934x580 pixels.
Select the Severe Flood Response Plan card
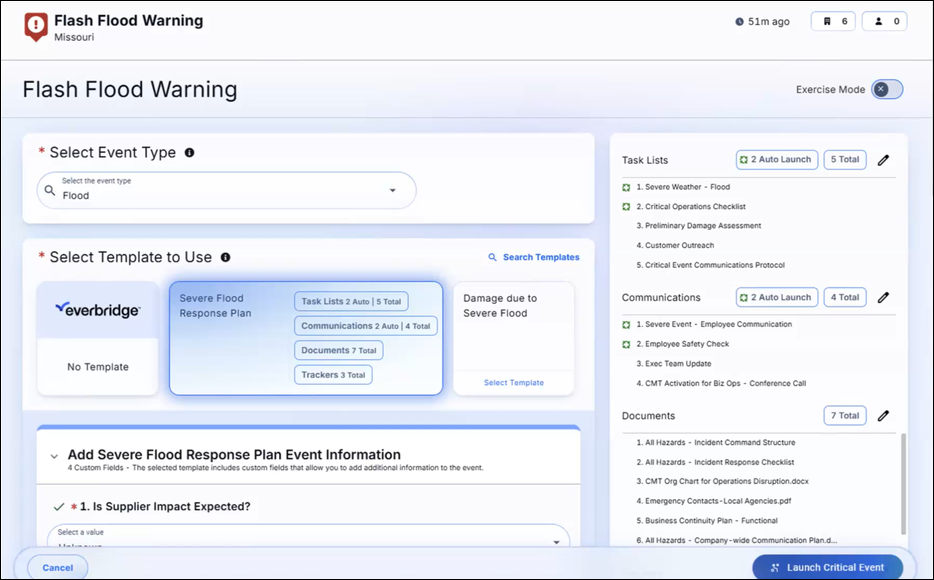click(x=306, y=338)
